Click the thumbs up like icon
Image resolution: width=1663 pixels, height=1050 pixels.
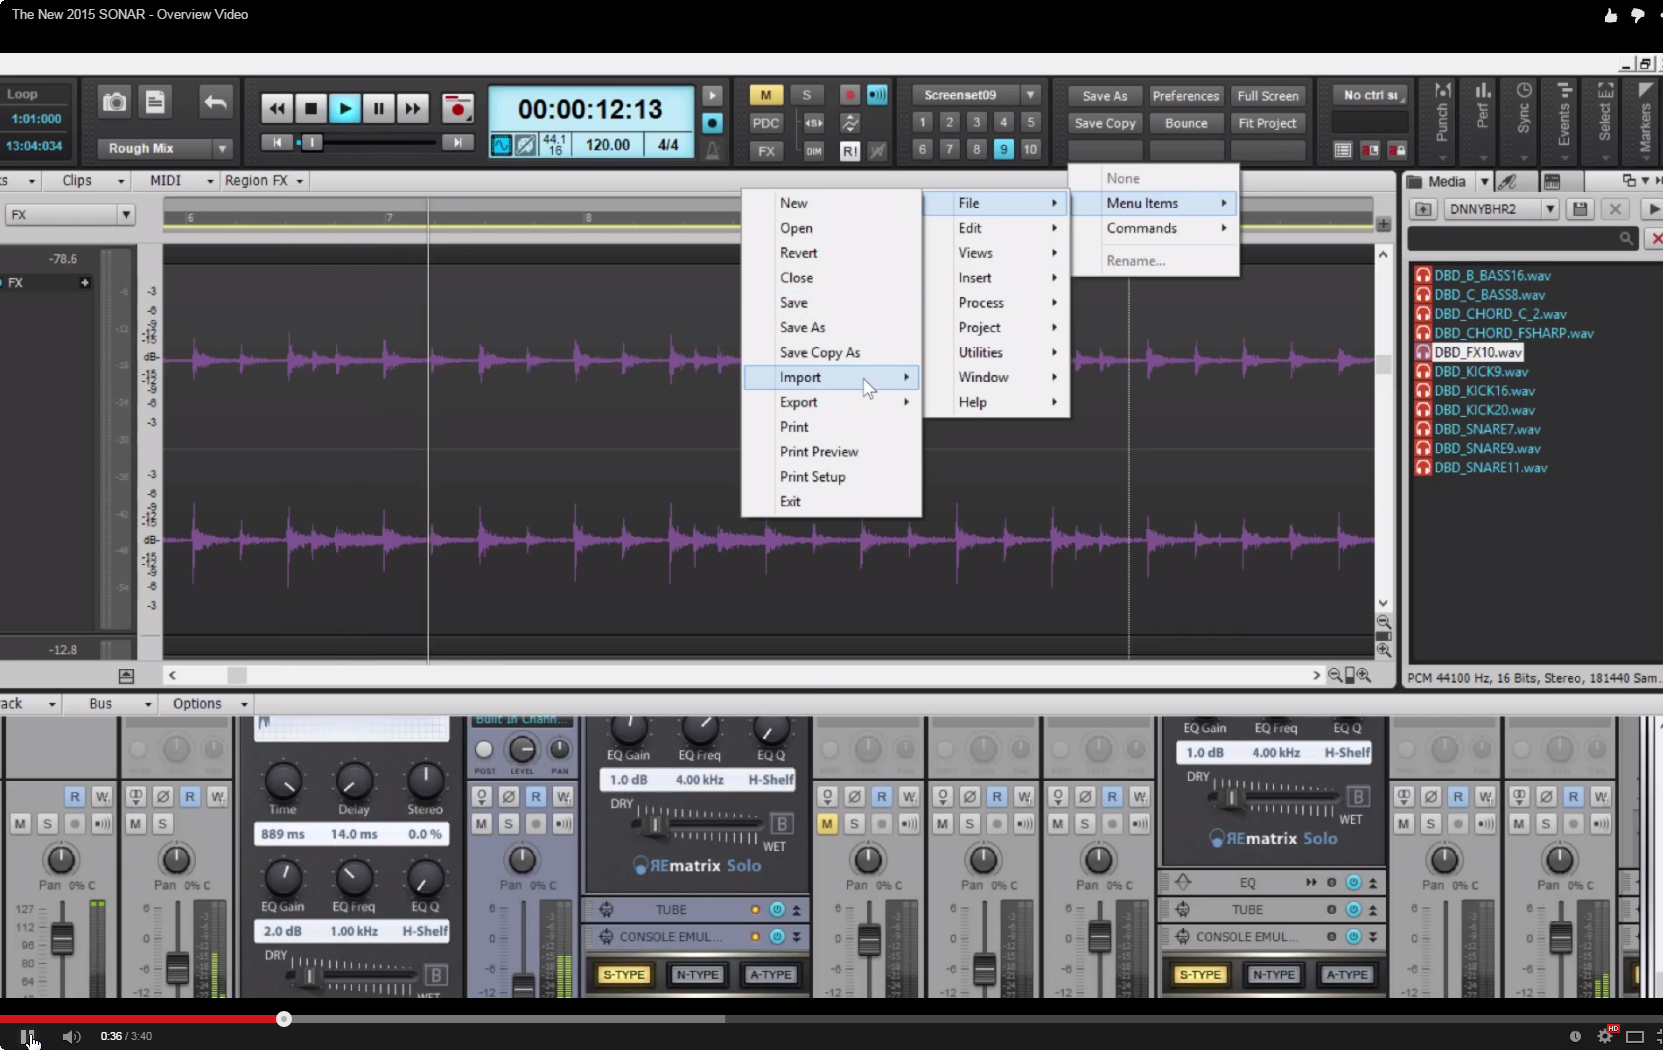(x=1610, y=15)
